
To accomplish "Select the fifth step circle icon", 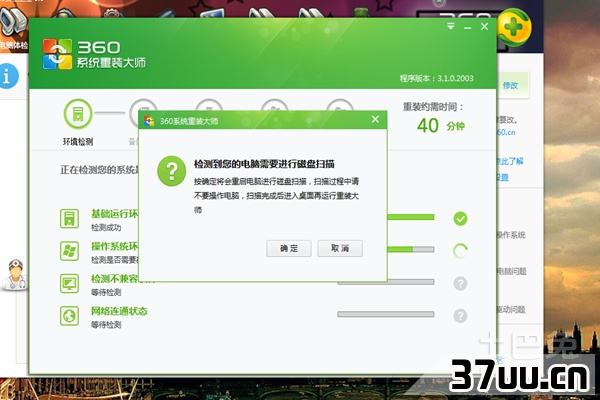I will [x=340, y=106].
